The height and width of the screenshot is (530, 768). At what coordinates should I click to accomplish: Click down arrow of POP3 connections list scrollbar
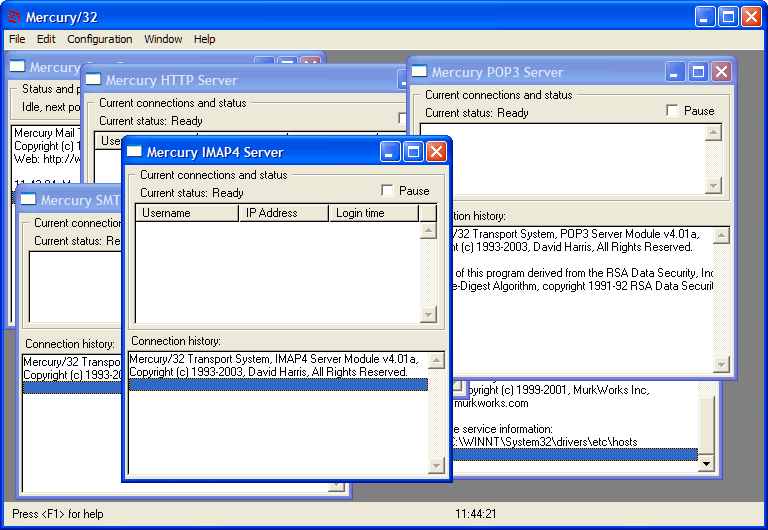click(714, 186)
